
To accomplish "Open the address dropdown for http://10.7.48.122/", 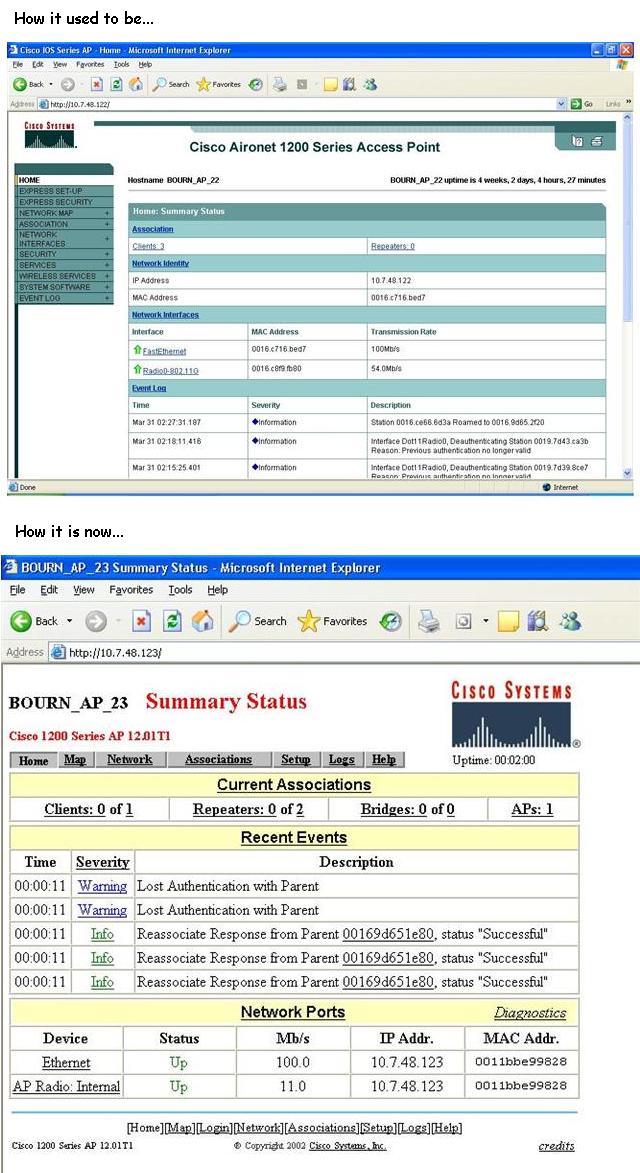I will 562,104.
